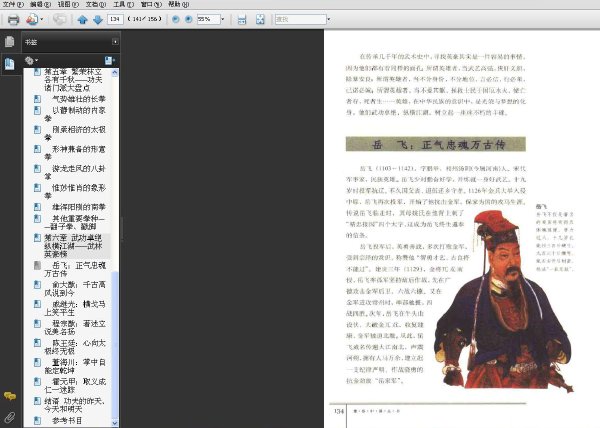
Task: Open the 视图 menu
Action: 68,4
